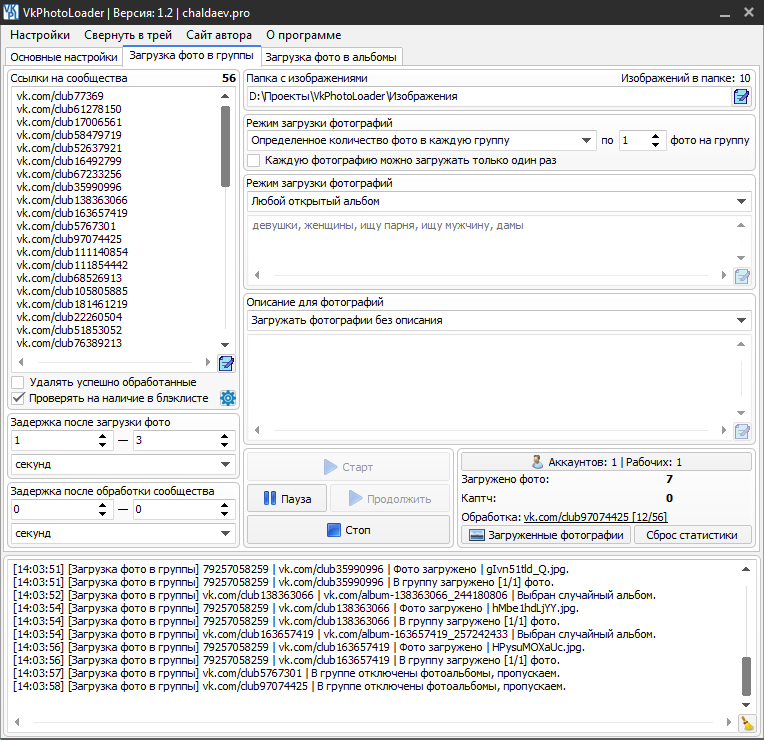
Task: Clear the log with the broom icon
Action: pos(746,723)
